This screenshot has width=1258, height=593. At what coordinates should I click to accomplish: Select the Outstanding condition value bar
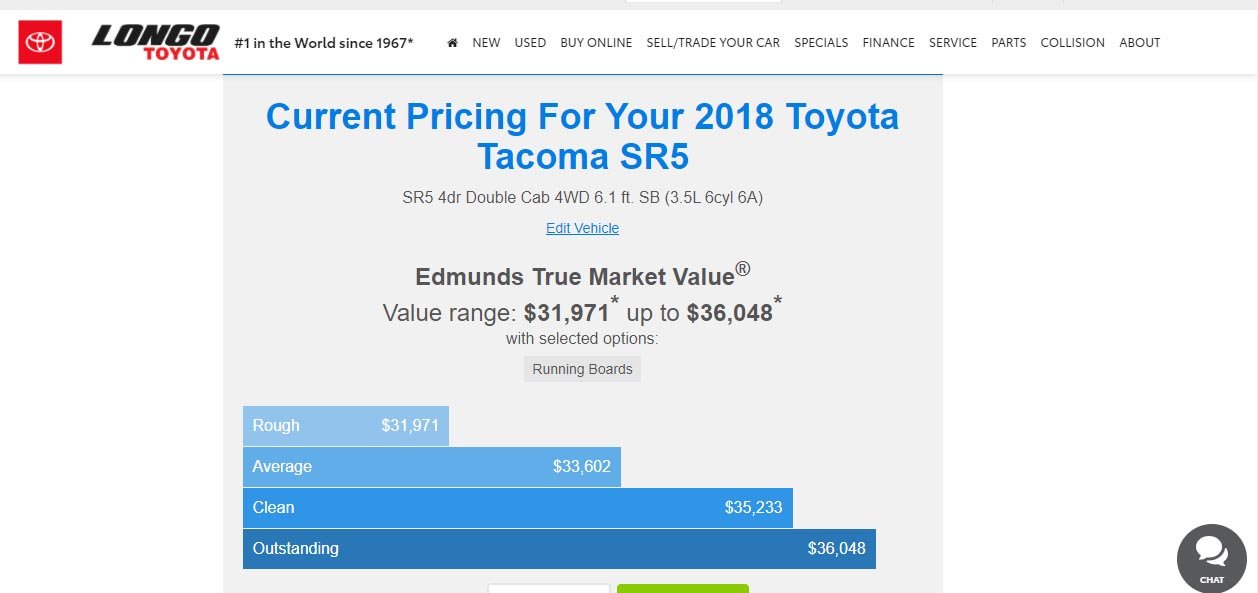[x=559, y=549]
